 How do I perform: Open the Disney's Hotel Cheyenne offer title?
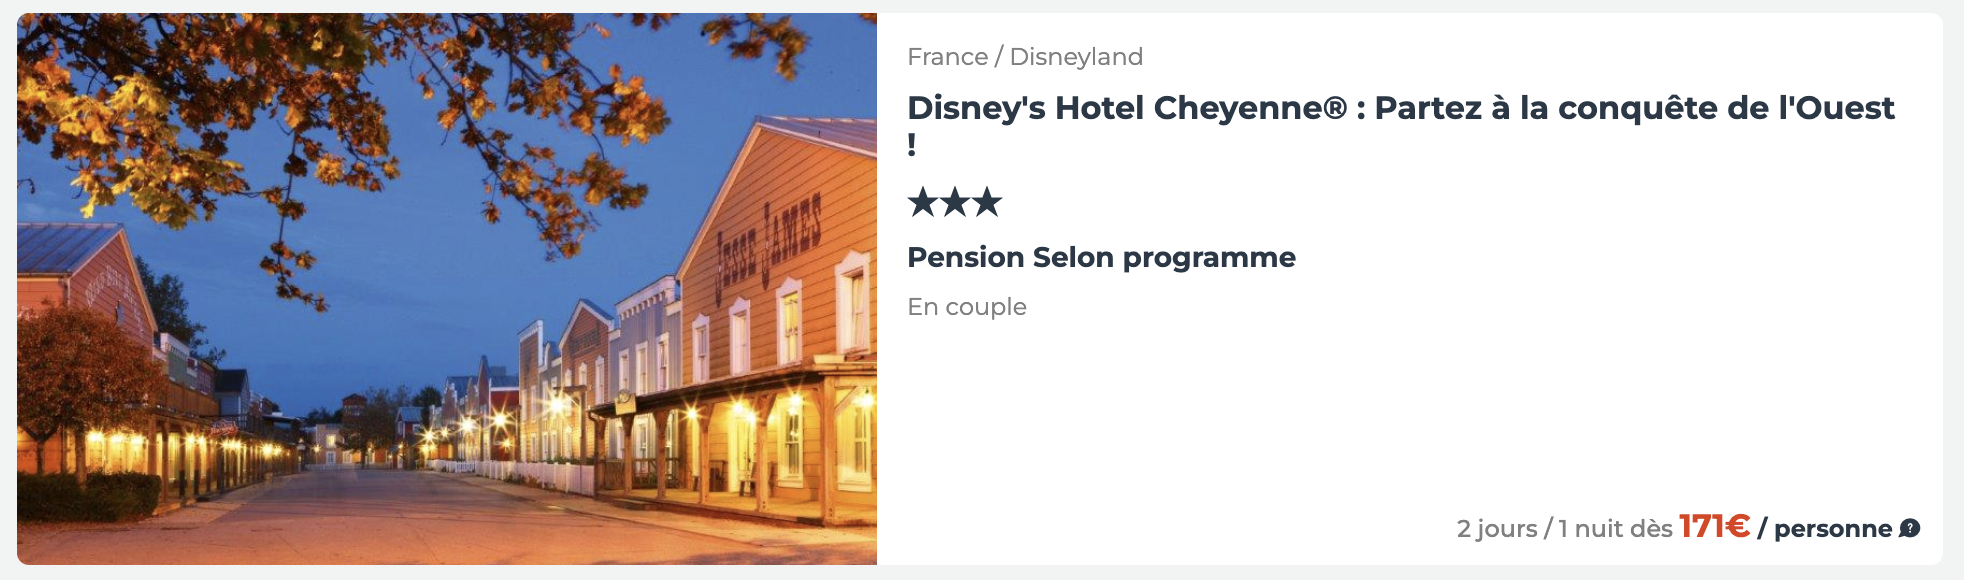coord(1400,125)
